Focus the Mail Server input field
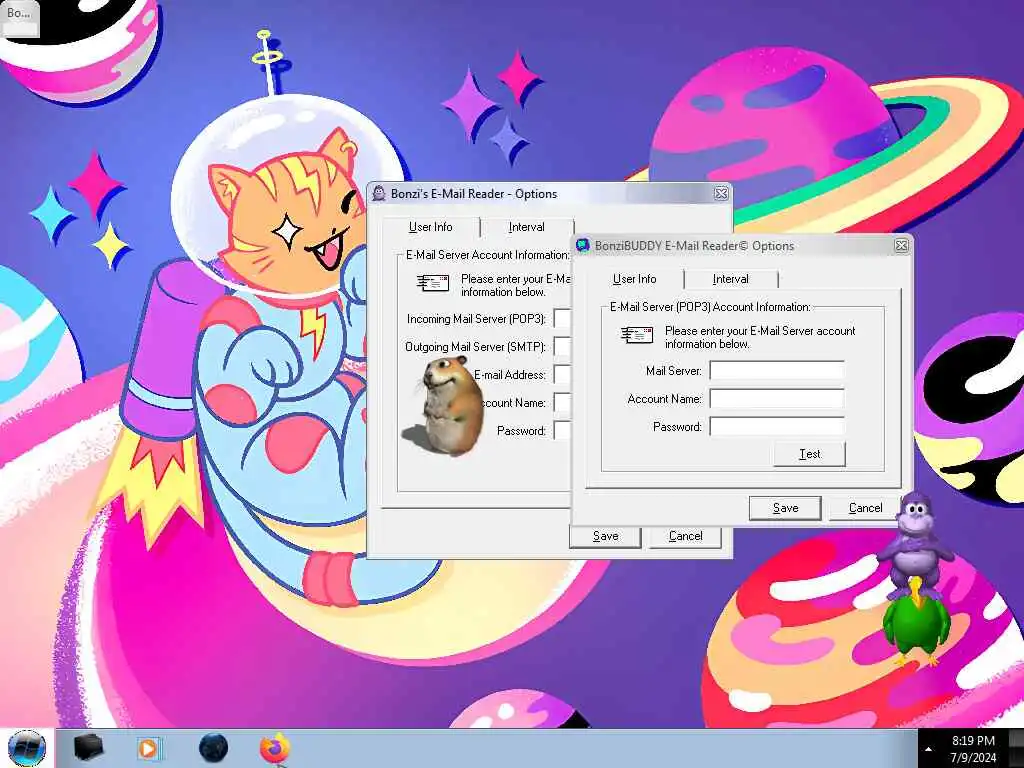The width and height of the screenshot is (1024, 768). coord(776,371)
